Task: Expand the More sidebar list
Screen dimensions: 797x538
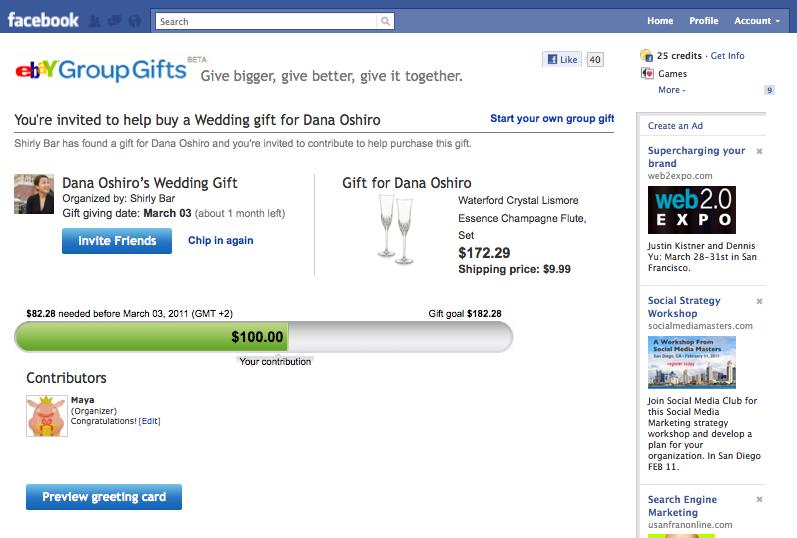Action: click(671, 90)
